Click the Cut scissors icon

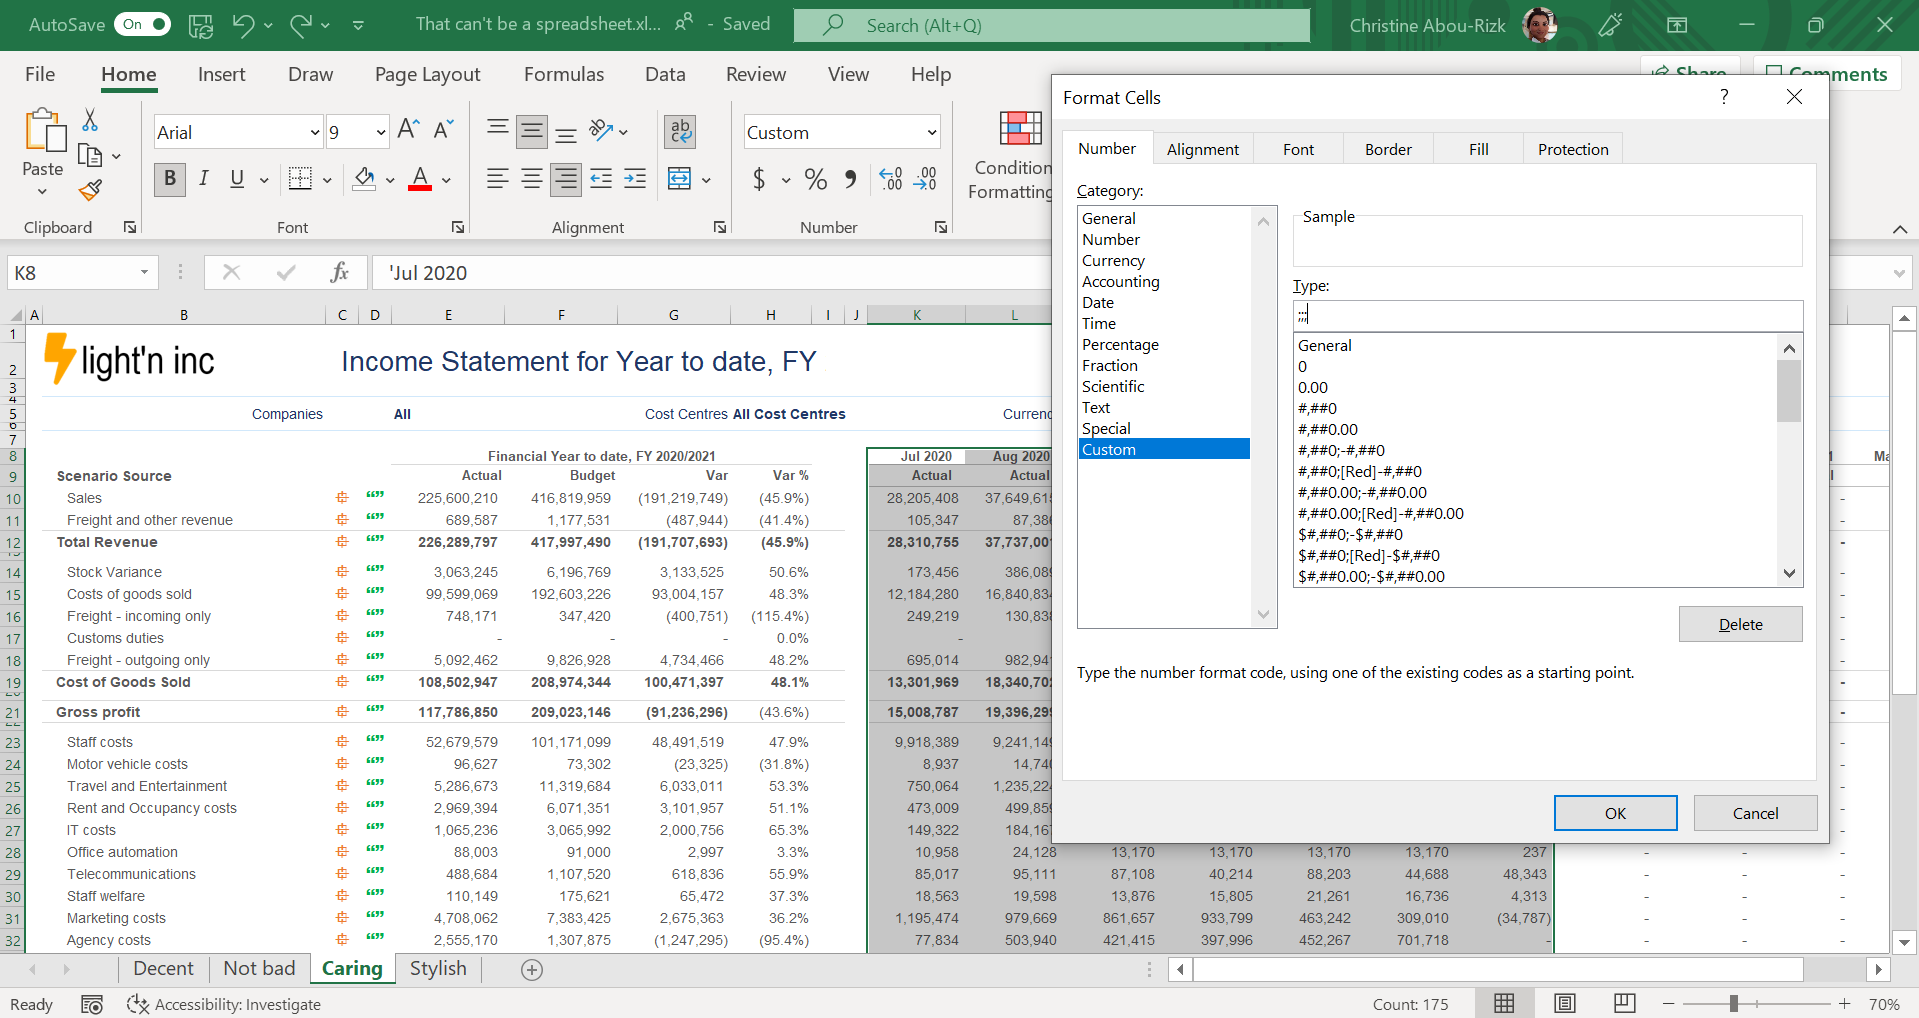[90, 121]
